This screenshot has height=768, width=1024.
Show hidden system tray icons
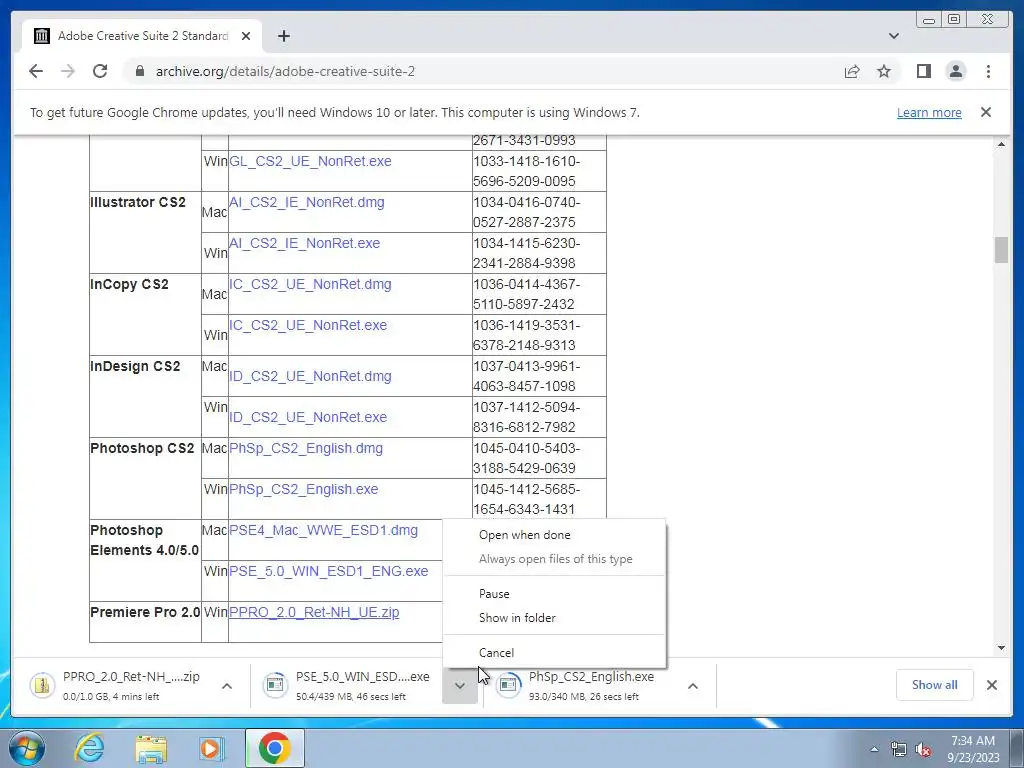click(x=874, y=749)
